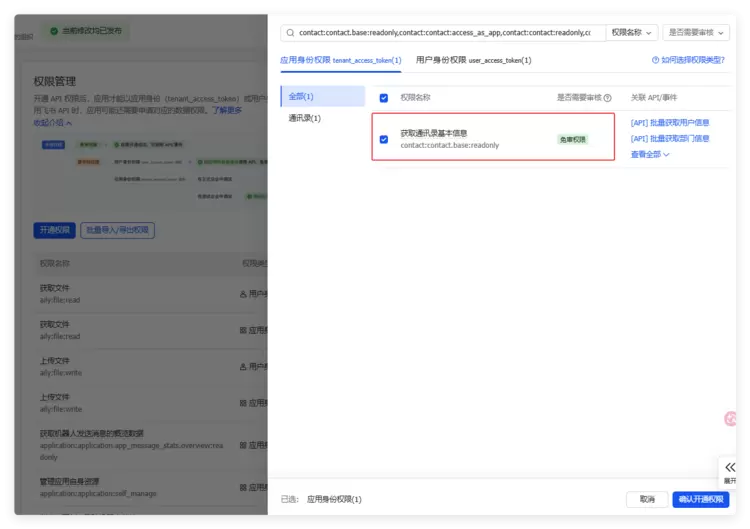Open the 是否需要审核 filter dropdown

coord(695,33)
